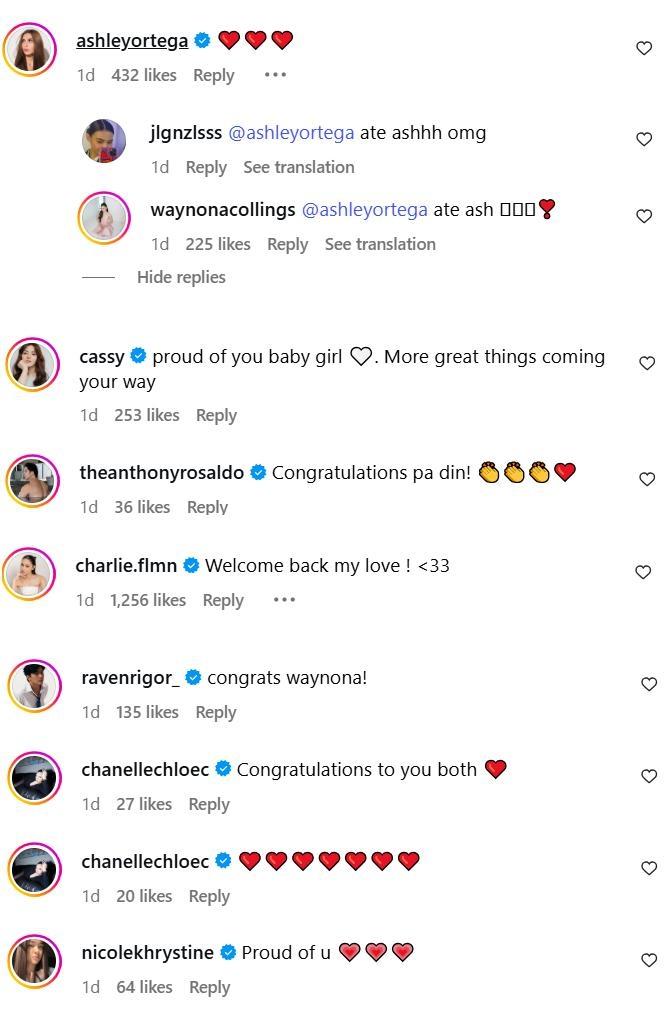
Task: Open more options on ashleyortega's comment
Action: point(275,75)
